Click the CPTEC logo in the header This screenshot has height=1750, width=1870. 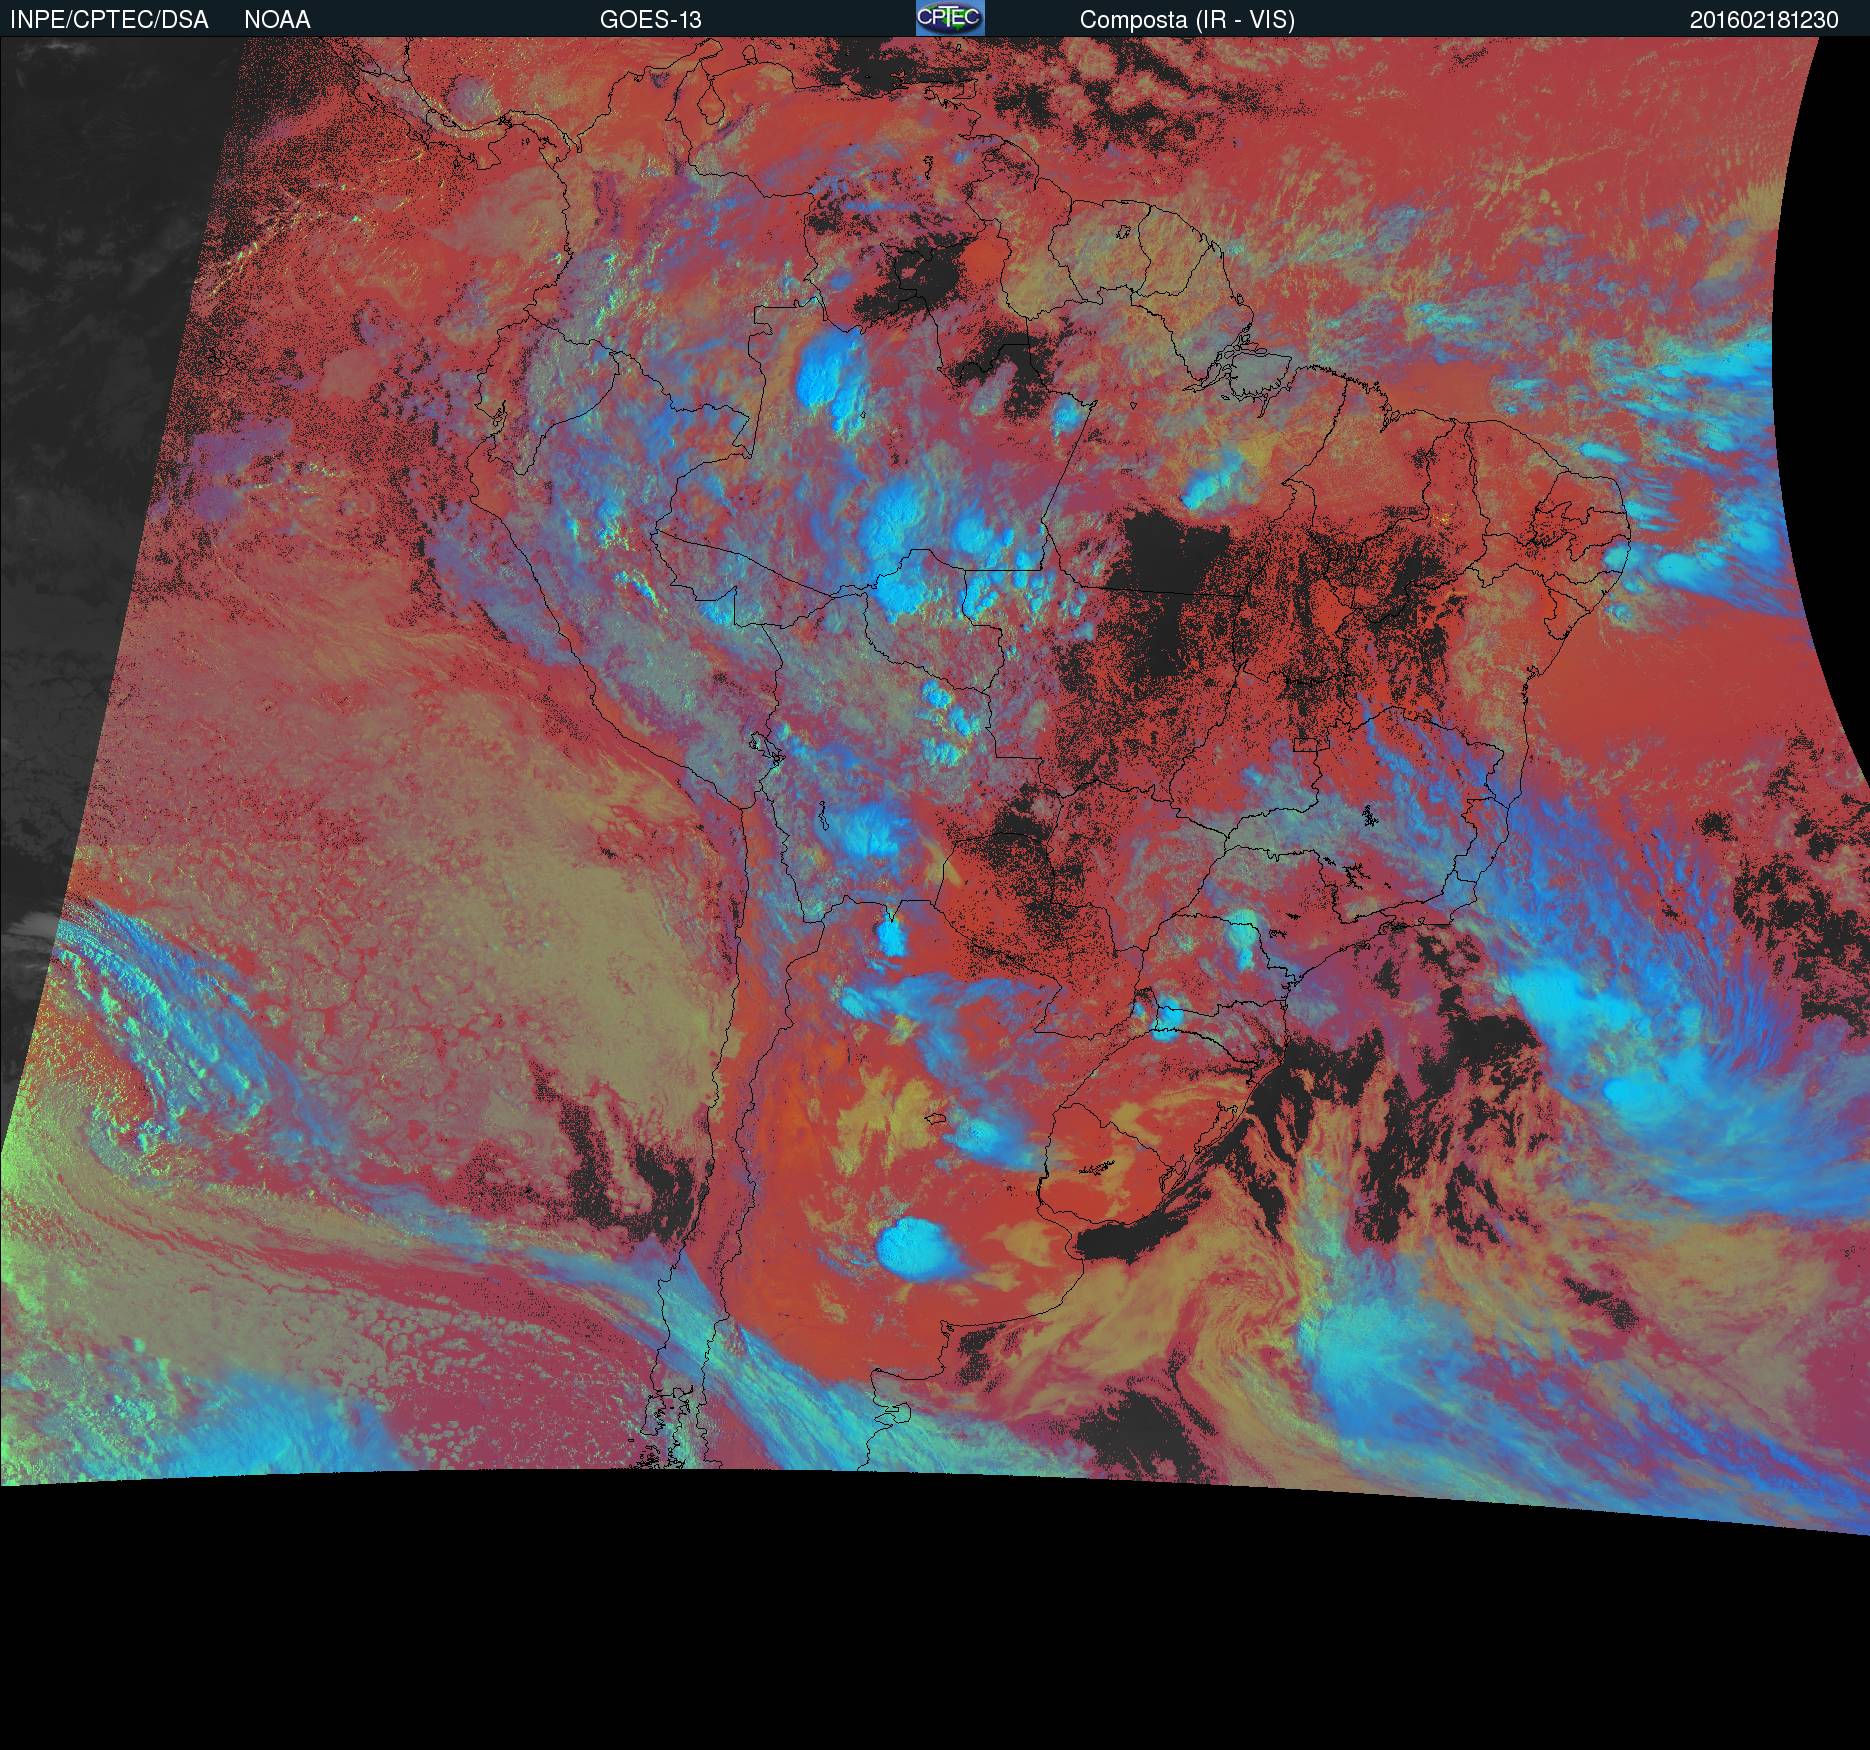949,18
